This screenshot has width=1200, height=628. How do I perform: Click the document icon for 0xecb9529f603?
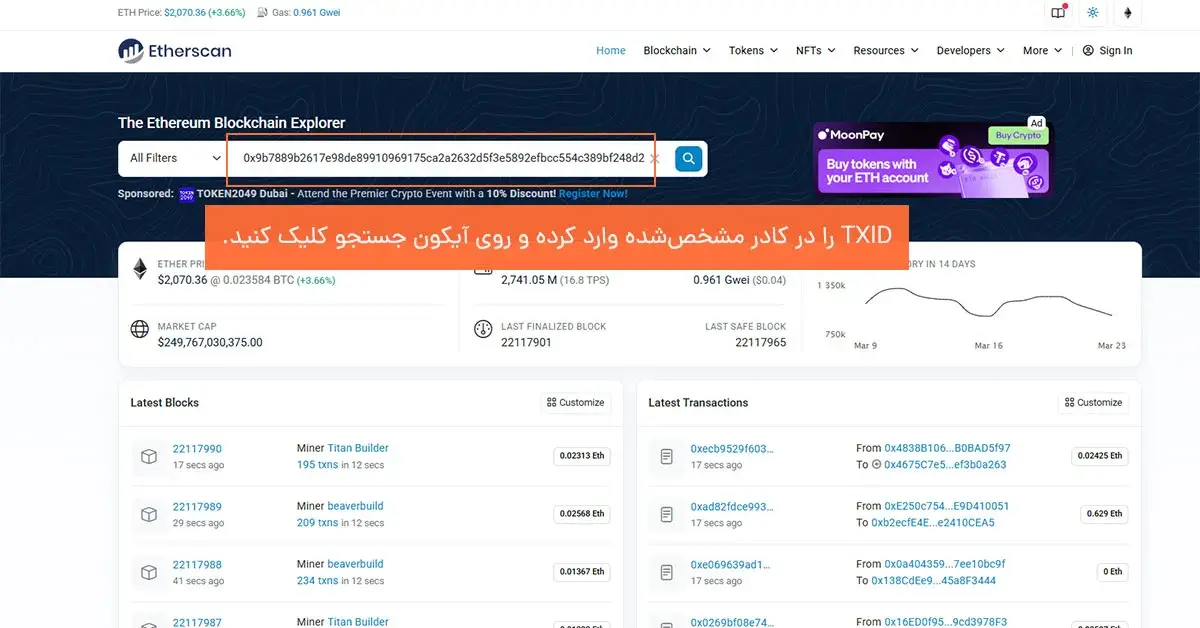(667, 456)
